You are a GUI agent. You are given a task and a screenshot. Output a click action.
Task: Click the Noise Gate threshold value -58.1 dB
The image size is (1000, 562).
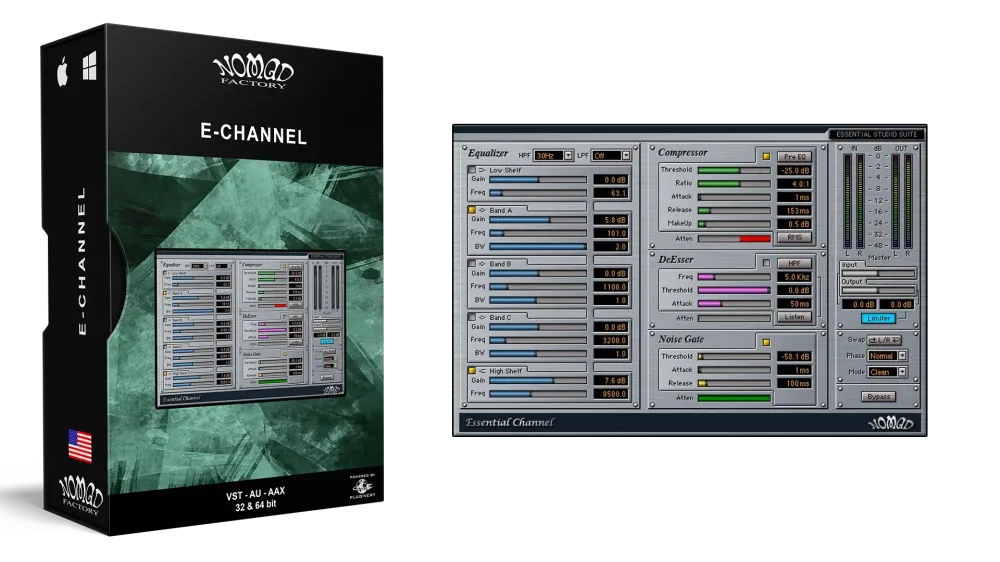click(x=795, y=357)
